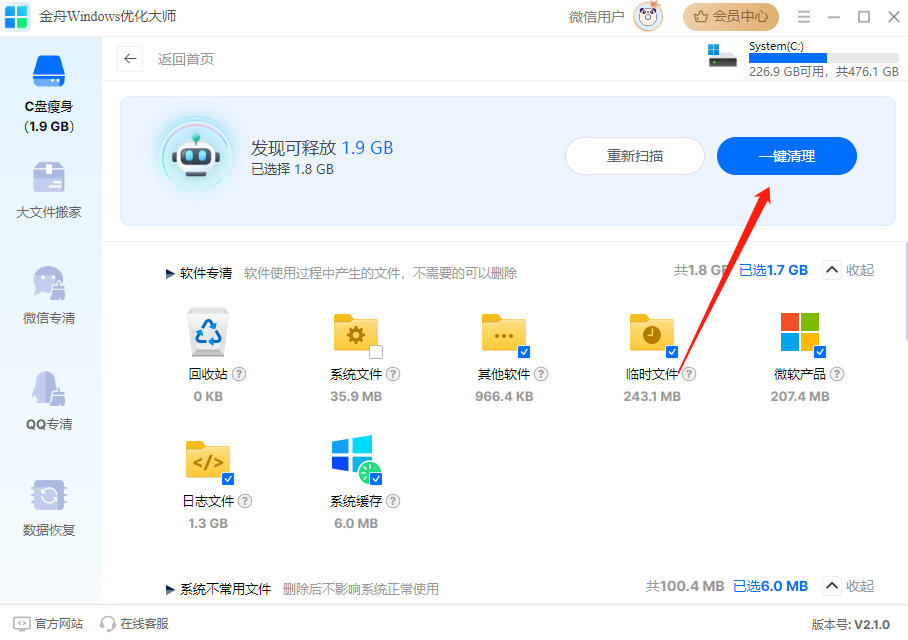Screen dimensions: 908x640
Task: Check the 系统文件 checkbox
Action: coord(376,352)
